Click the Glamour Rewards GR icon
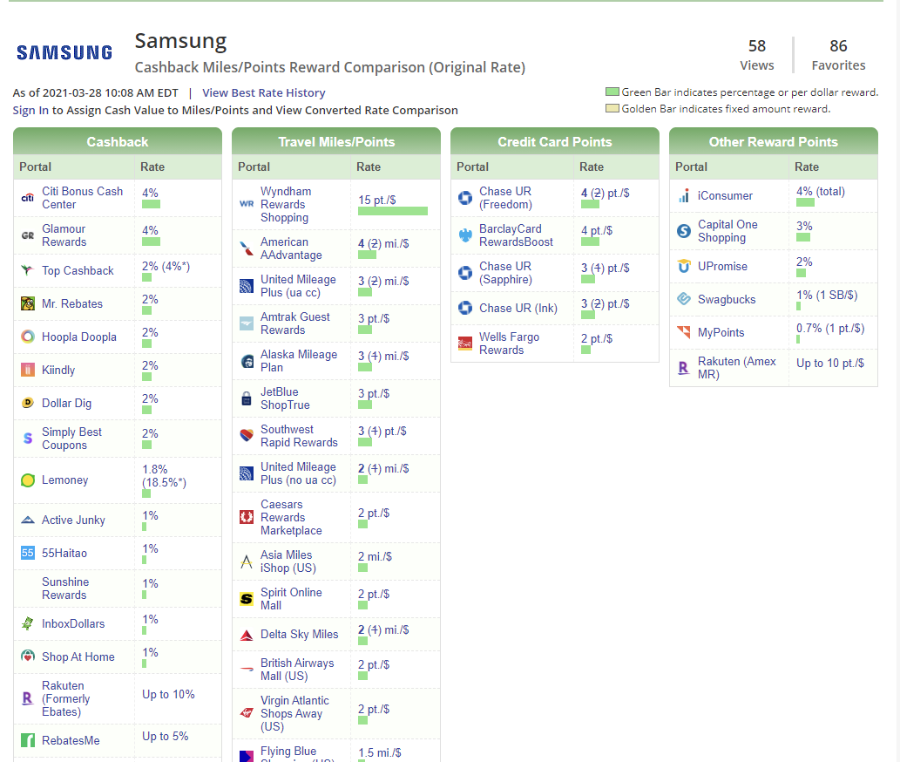The width and height of the screenshot is (900, 762). [28, 235]
